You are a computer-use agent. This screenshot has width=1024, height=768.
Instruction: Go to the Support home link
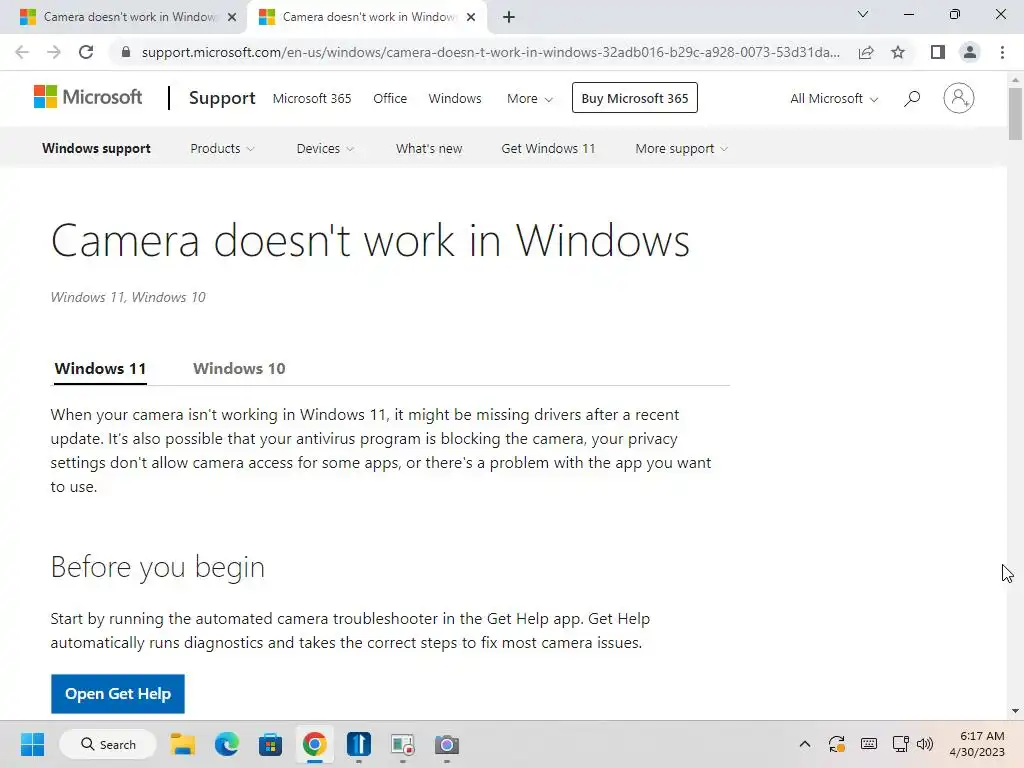(x=222, y=98)
